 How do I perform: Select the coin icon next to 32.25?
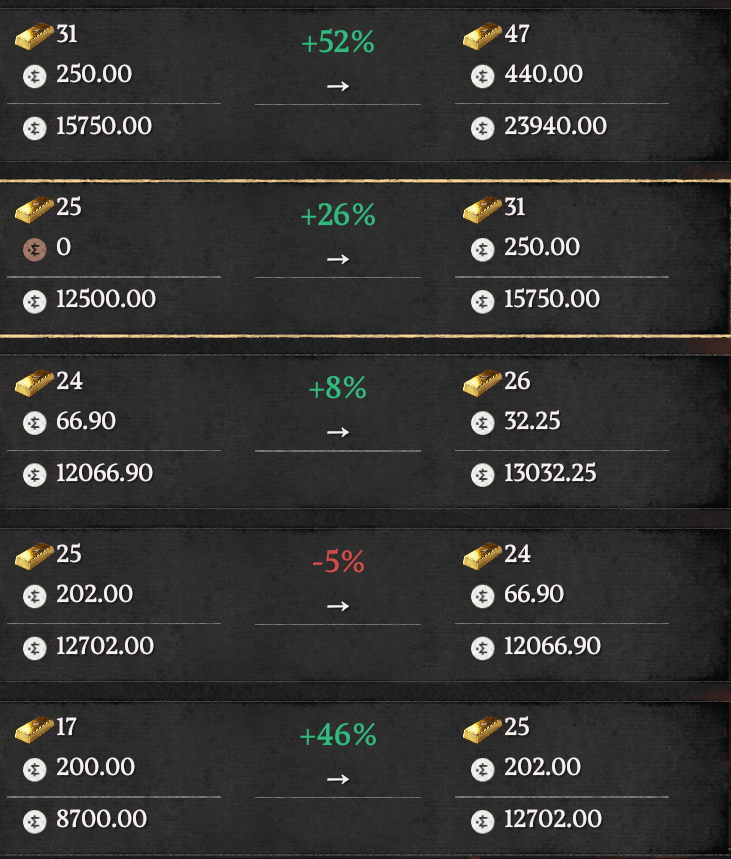(483, 422)
